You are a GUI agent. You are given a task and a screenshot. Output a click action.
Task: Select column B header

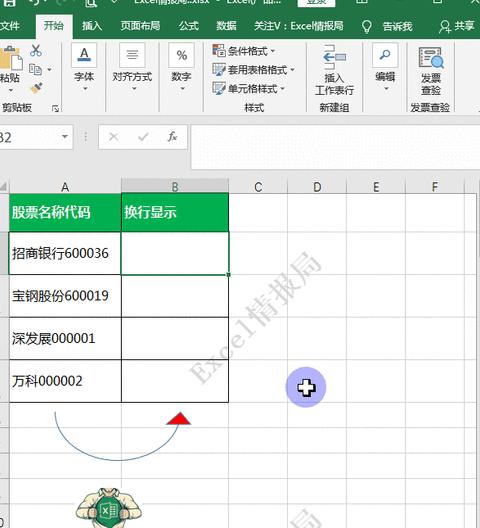pyautogui.click(x=175, y=187)
